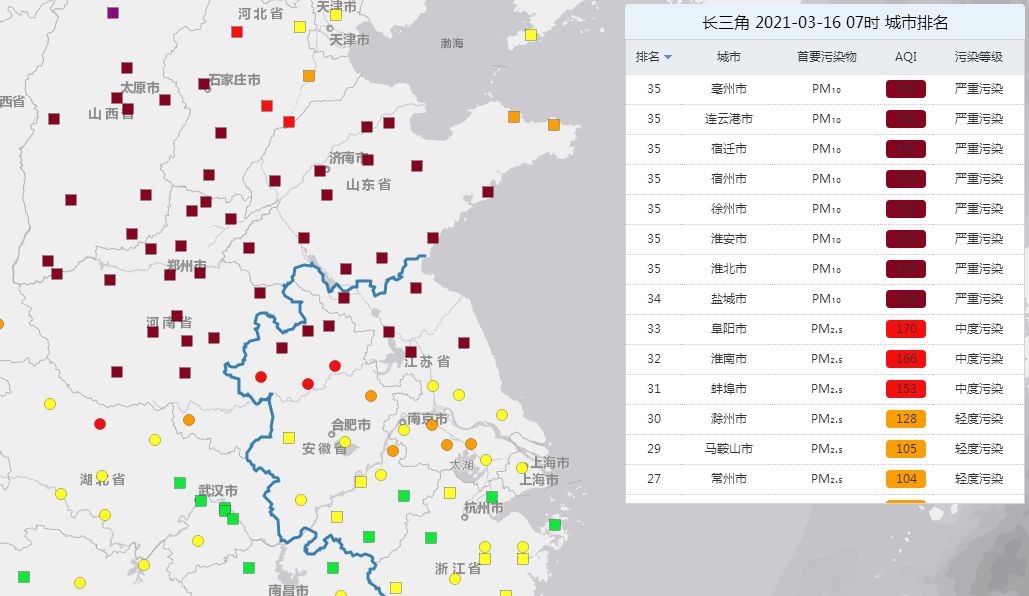Click the purple square marker on the map

(113, 13)
